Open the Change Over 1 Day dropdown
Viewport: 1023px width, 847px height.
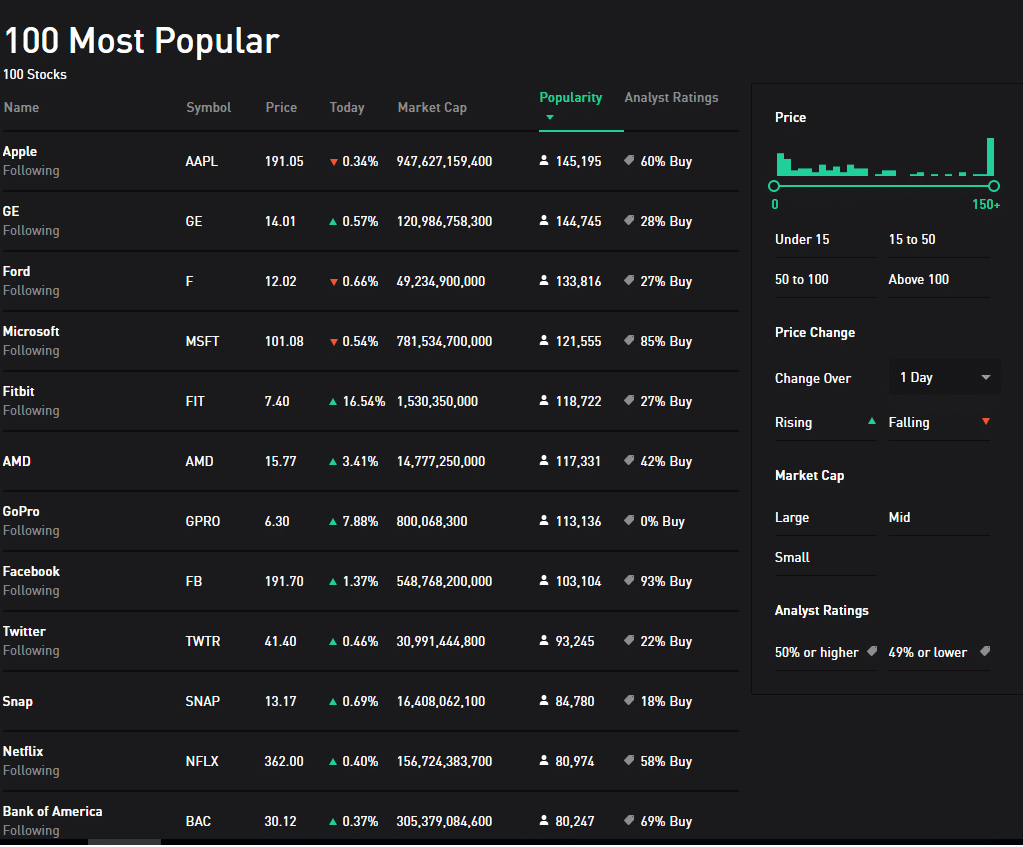click(944, 377)
